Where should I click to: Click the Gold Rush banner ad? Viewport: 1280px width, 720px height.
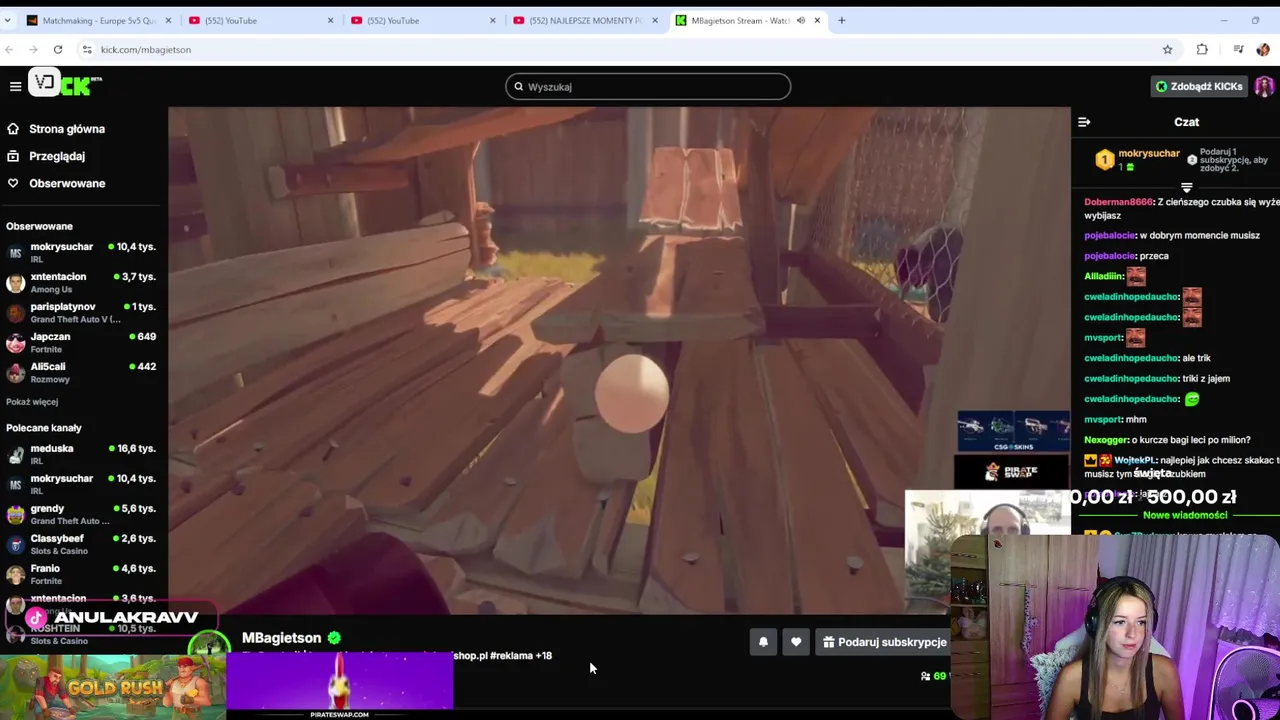click(113, 687)
